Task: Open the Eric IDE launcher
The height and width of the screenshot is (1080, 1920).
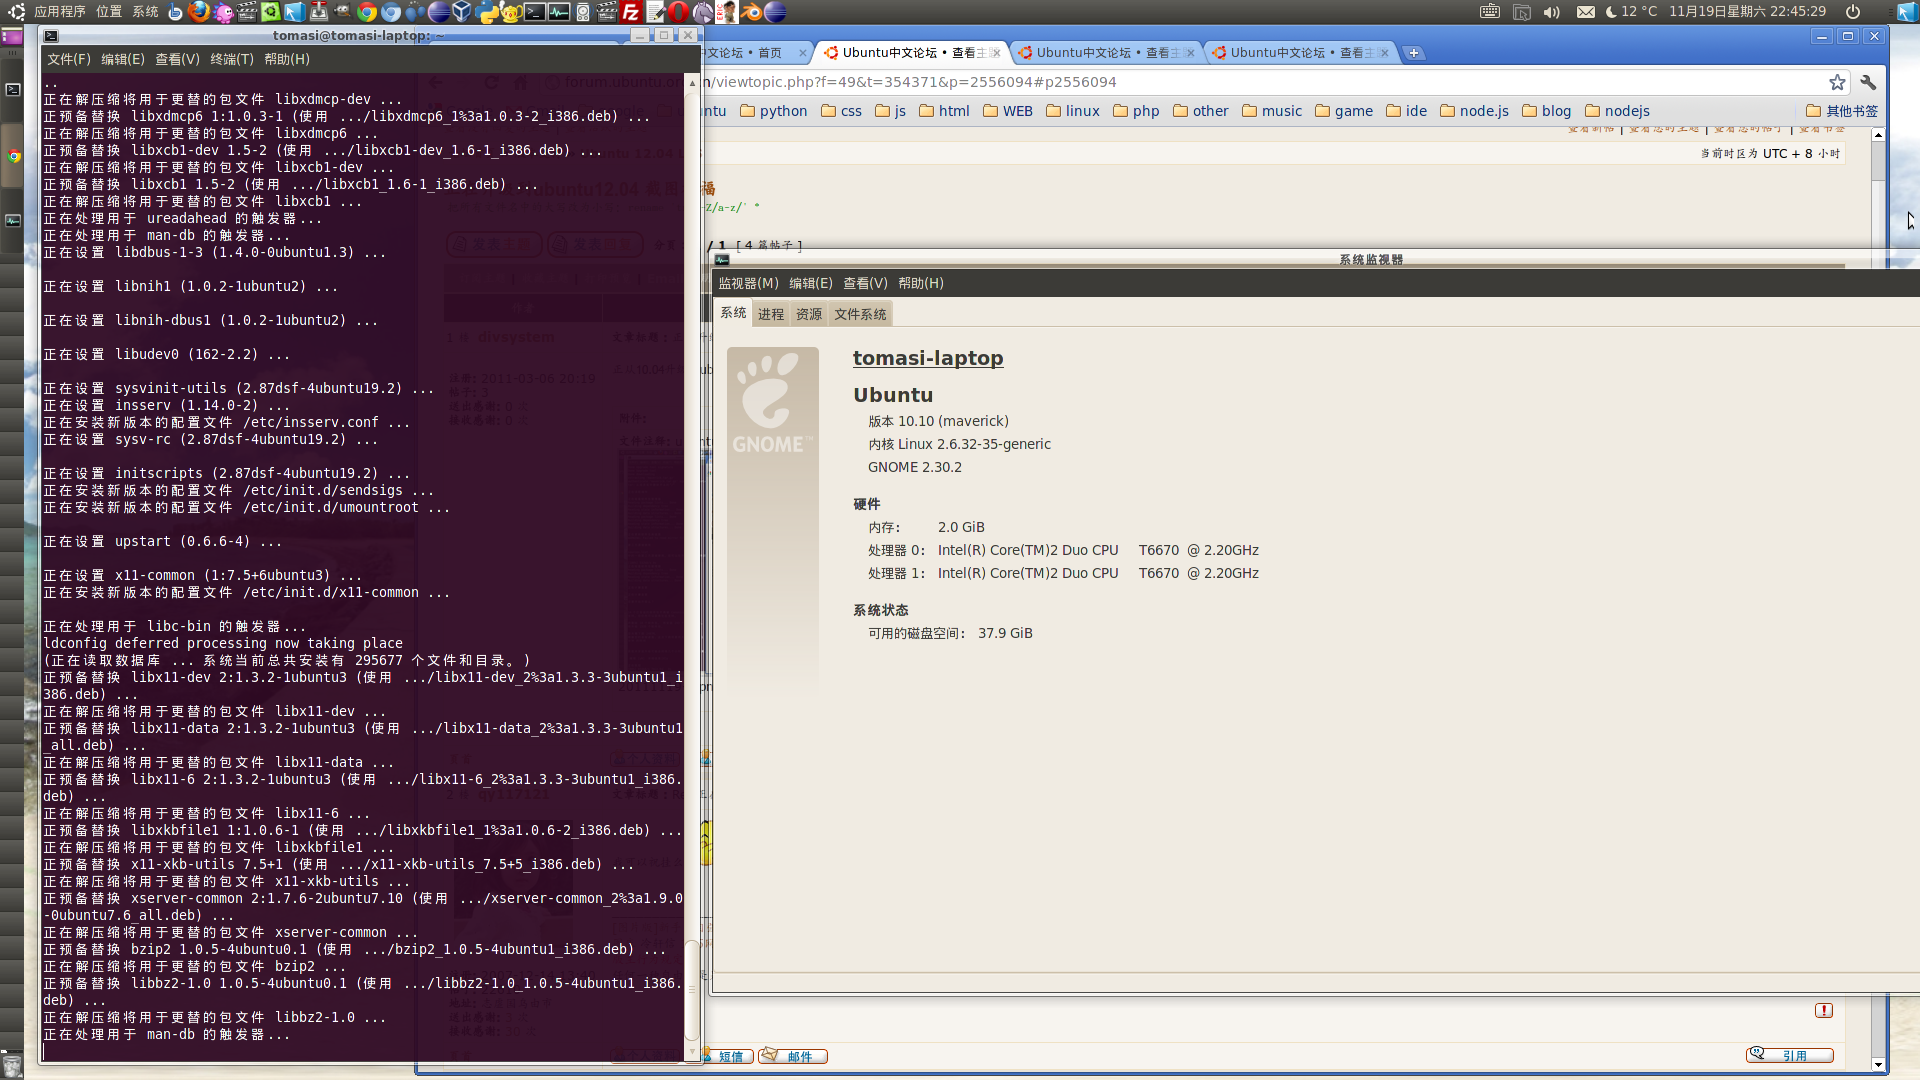Action: tap(727, 12)
